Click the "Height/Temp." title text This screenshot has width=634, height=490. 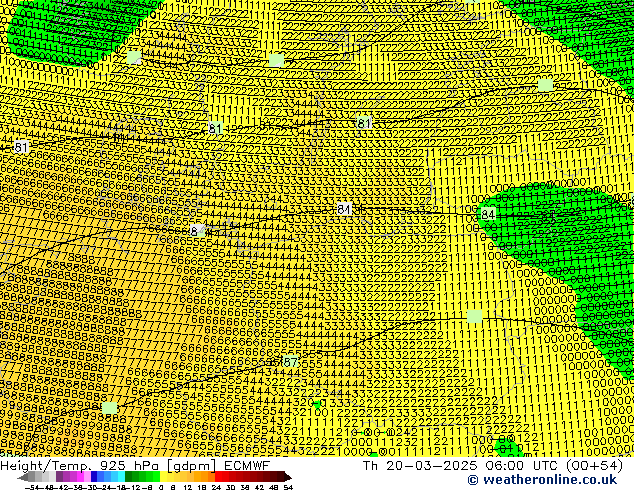pyautogui.click(x=44, y=466)
